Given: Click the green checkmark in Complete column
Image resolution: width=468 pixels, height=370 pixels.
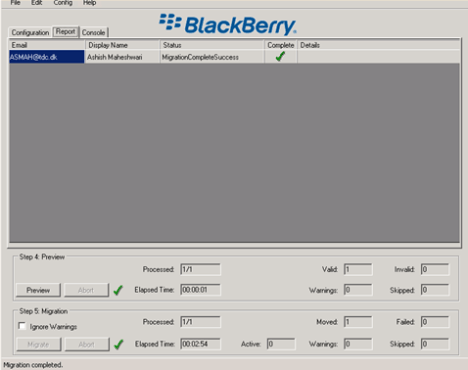Looking at the screenshot, I should point(280,57).
